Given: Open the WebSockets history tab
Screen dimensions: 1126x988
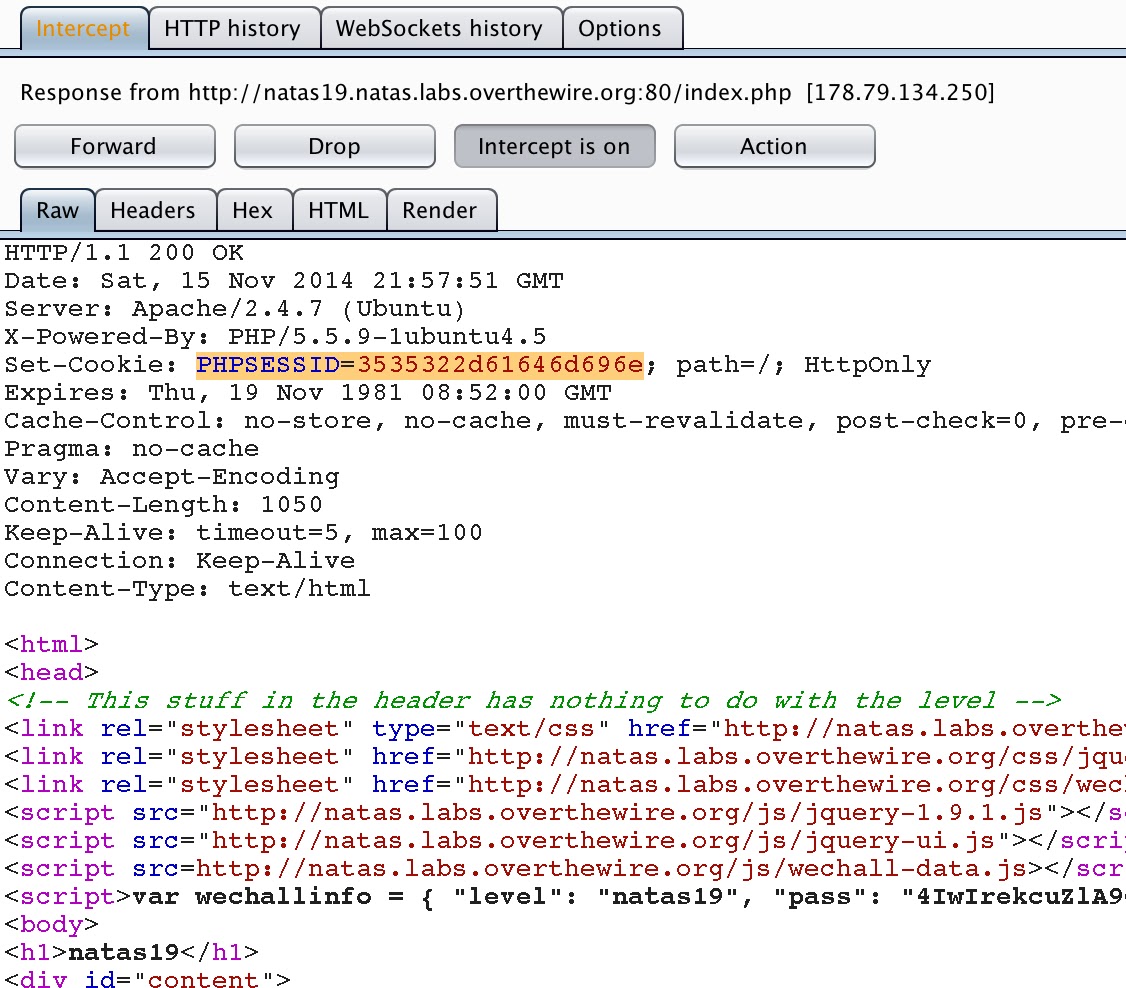Looking at the screenshot, I should tap(441, 28).
